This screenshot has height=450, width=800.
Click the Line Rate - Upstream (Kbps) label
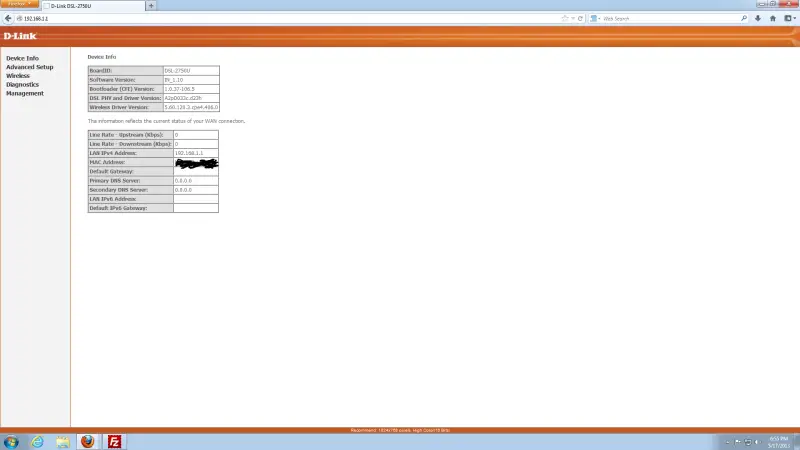point(127,135)
